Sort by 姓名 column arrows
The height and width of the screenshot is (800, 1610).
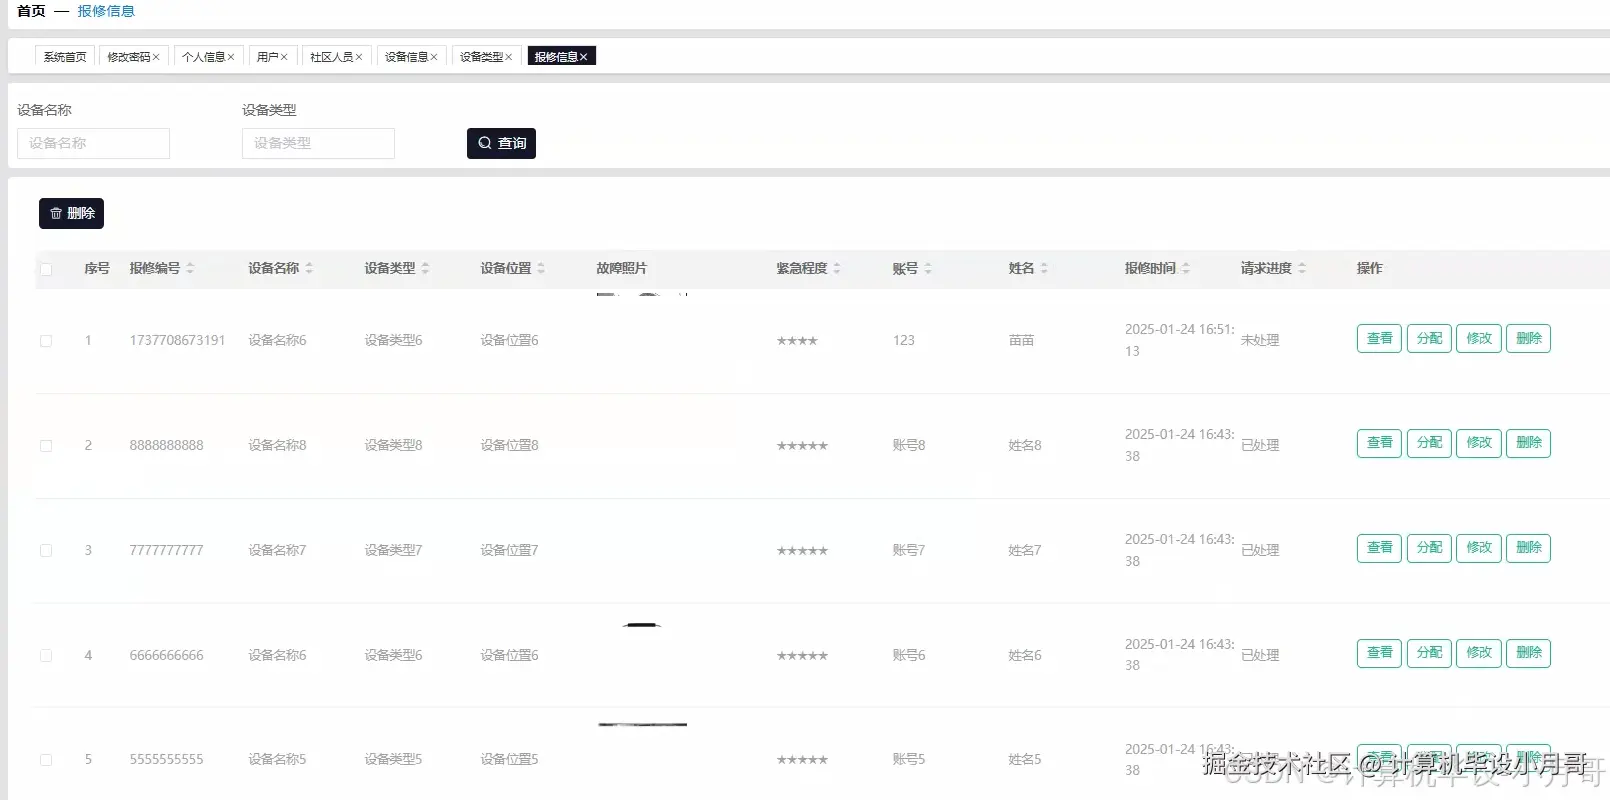[x=1044, y=268]
